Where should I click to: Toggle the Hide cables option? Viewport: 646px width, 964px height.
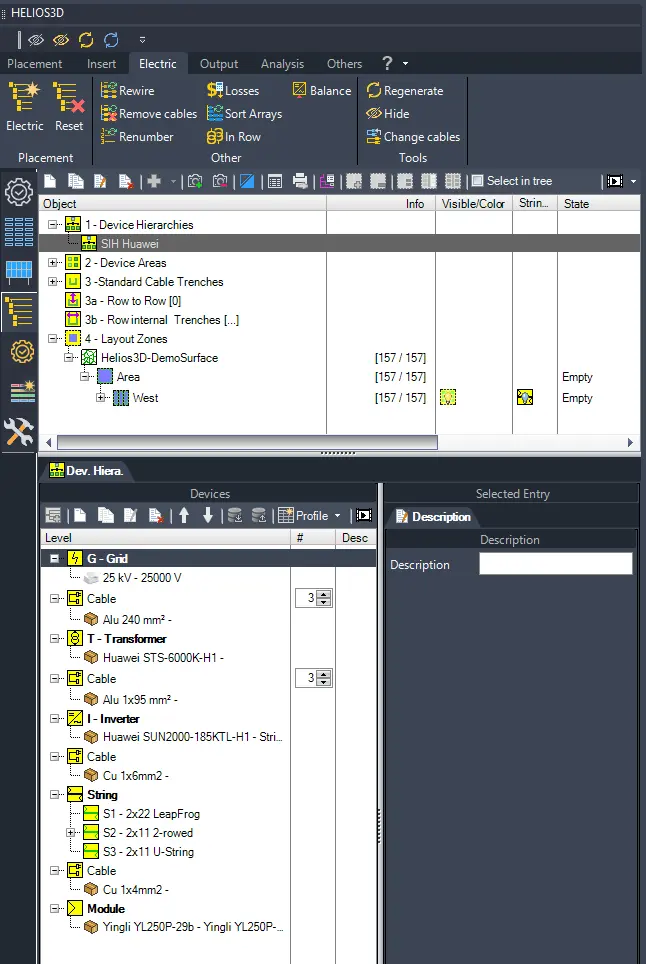pyautogui.click(x=388, y=113)
